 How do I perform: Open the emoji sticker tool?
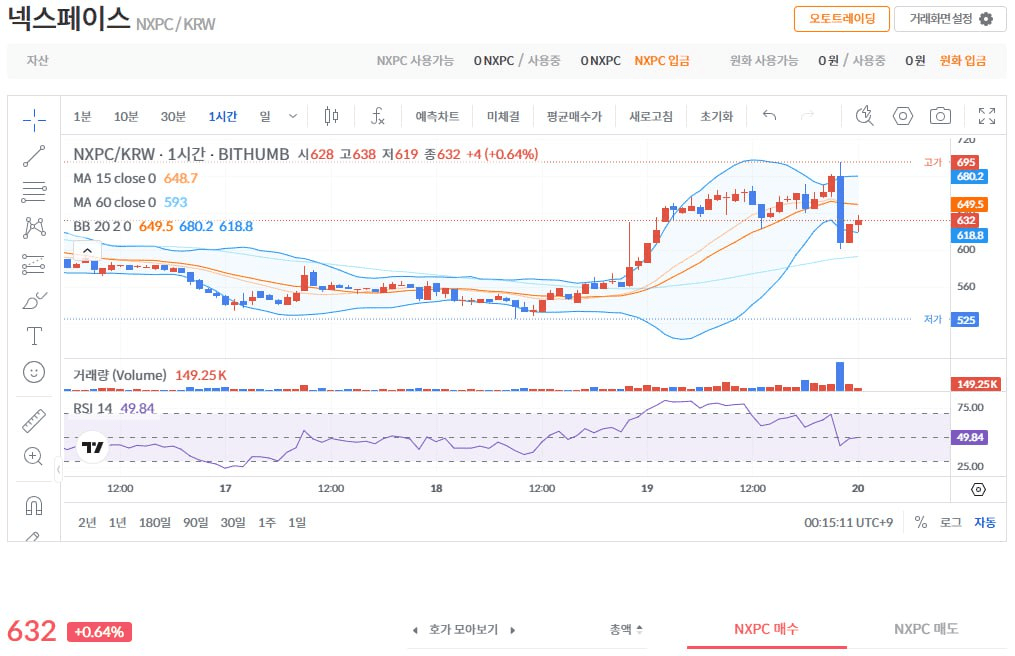[x=34, y=372]
